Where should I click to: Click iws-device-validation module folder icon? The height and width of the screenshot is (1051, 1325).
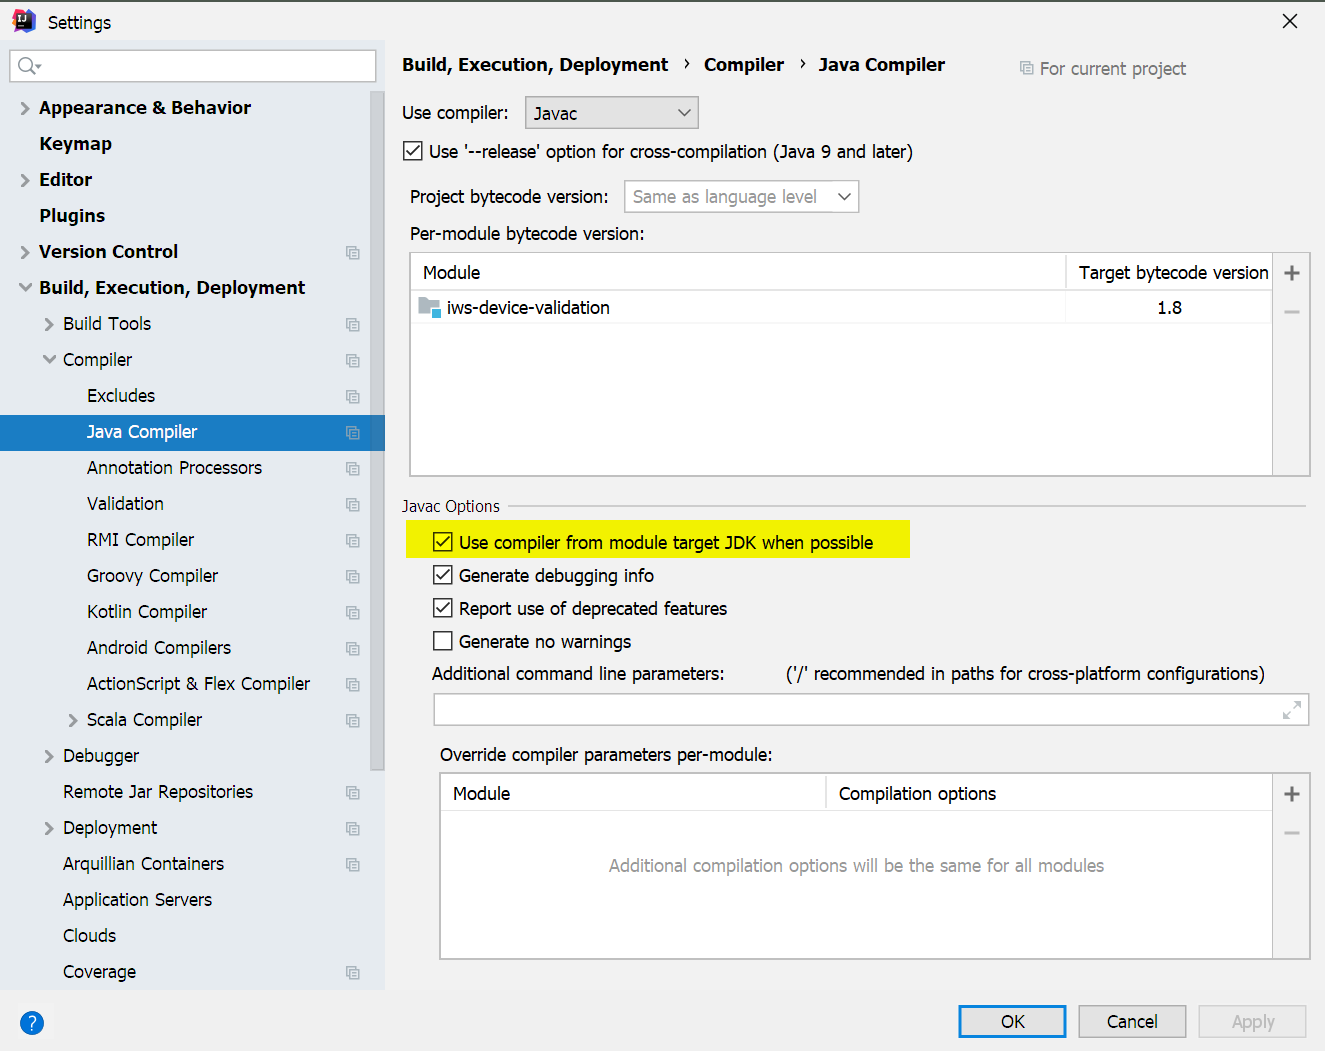click(429, 307)
